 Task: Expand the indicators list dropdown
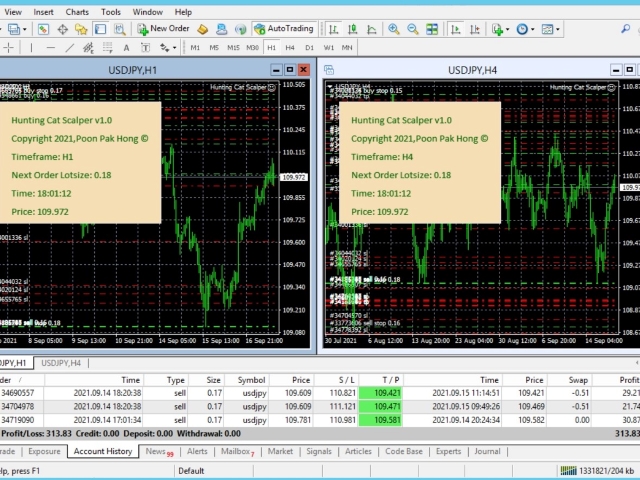click(x=507, y=29)
